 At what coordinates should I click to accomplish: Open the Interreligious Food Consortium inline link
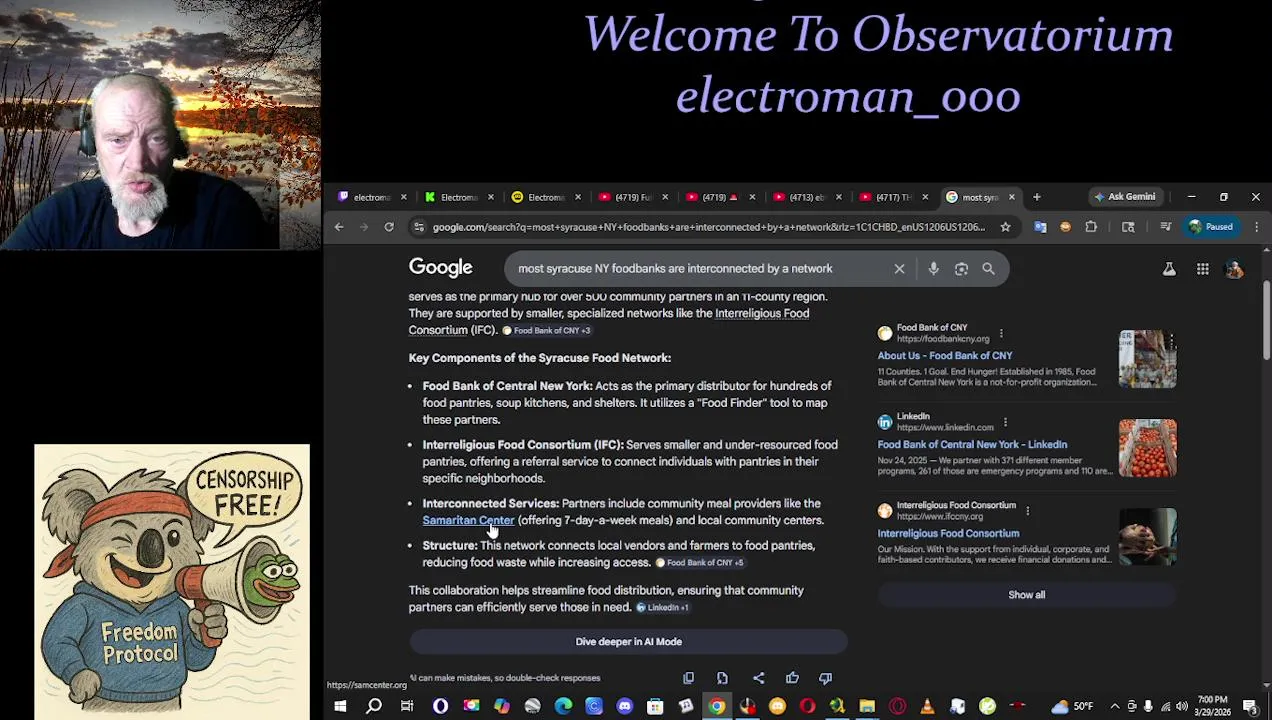[762, 313]
